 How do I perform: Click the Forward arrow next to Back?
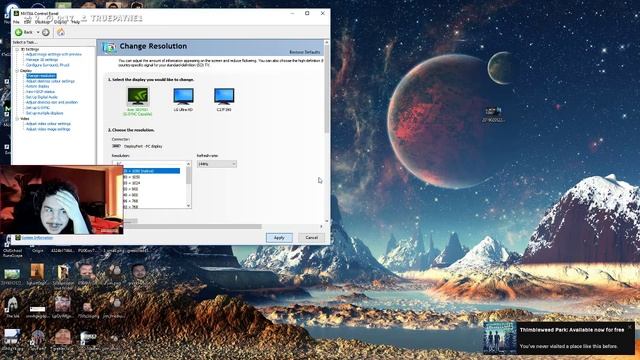46,32
